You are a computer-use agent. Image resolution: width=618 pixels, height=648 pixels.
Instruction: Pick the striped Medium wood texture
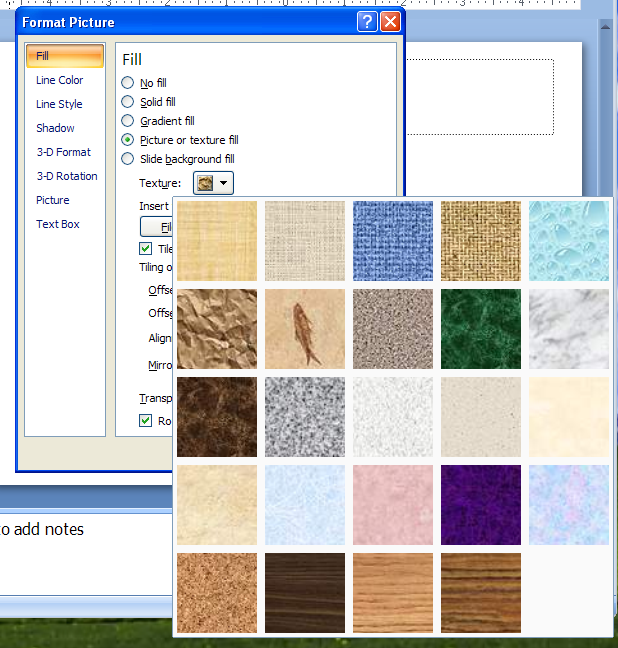pos(481,593)
